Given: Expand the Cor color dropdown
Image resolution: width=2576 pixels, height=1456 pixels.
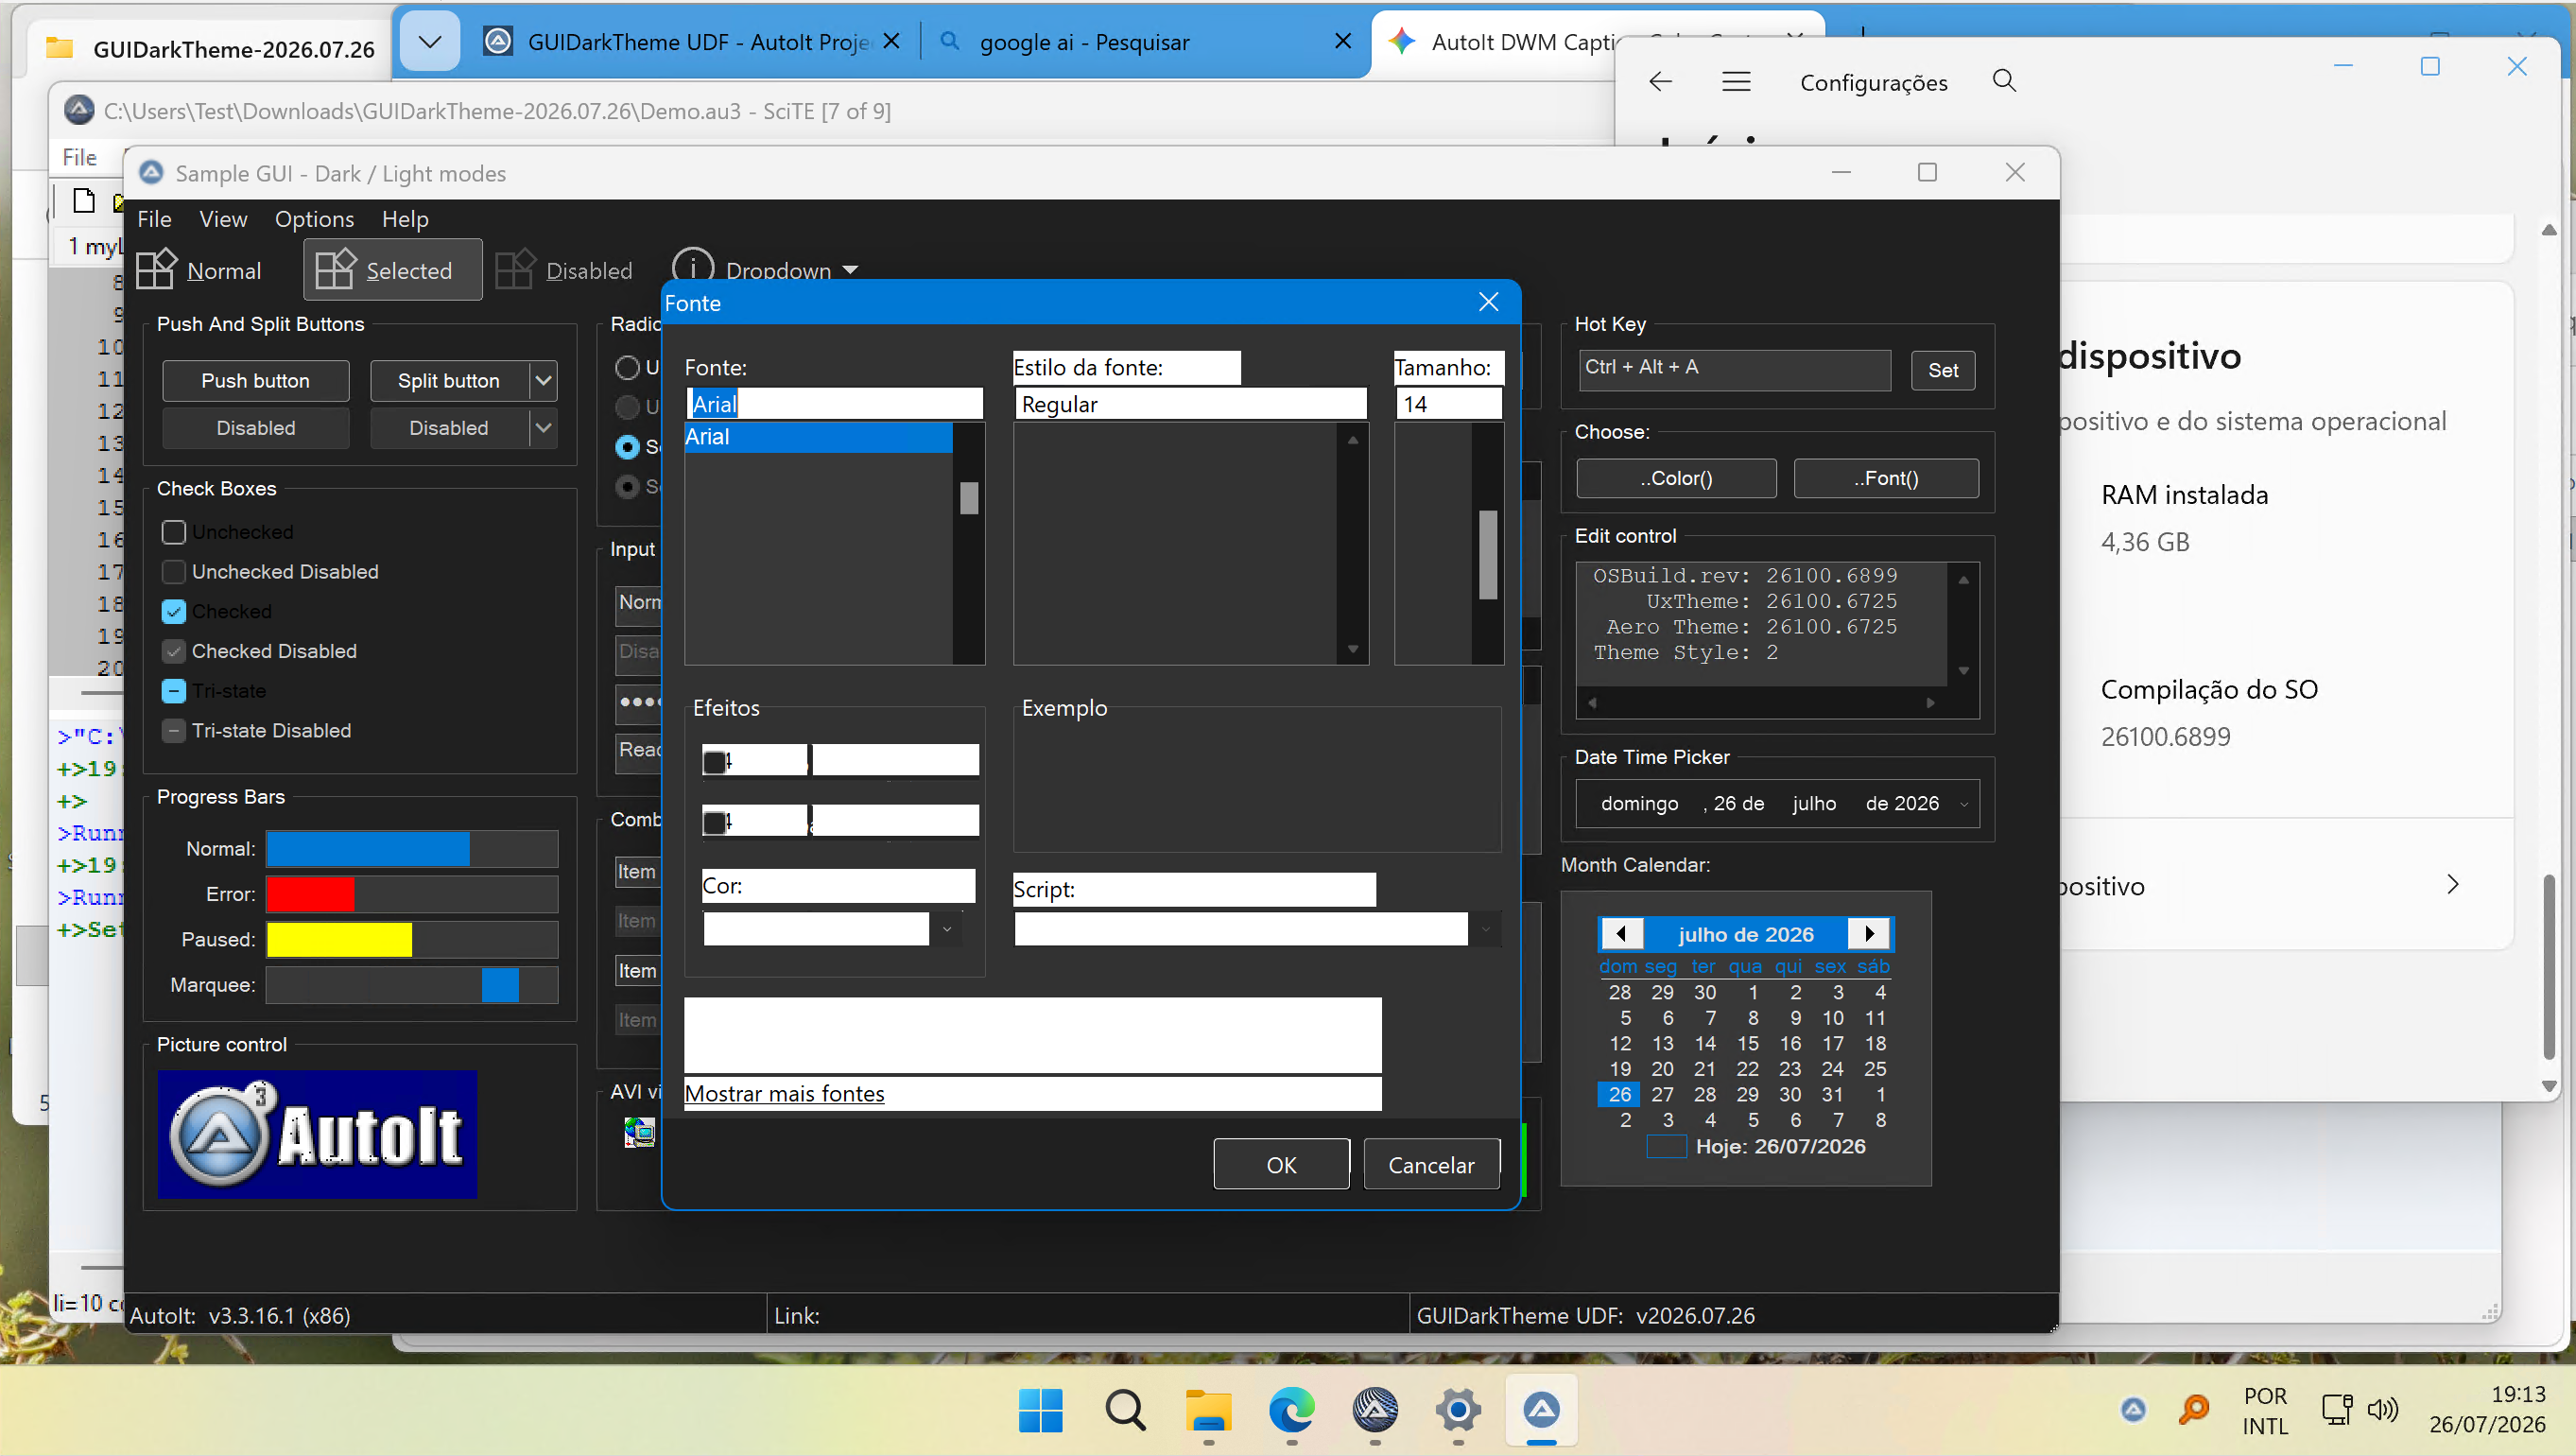Looking at the screenshot, I should (x=947, y=929).
